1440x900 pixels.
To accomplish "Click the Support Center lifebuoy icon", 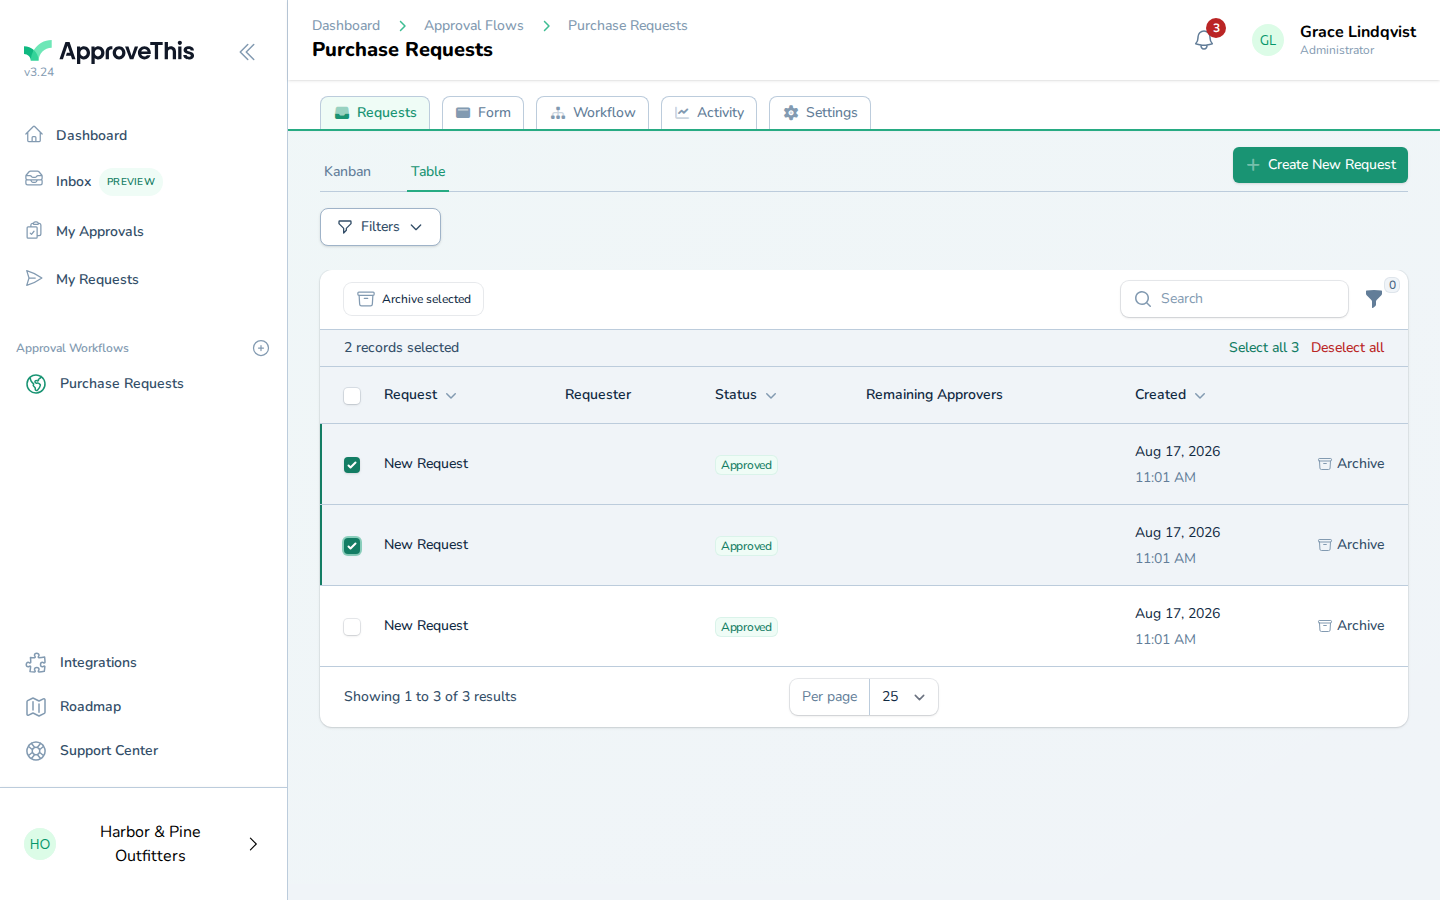I will [36, 751].
